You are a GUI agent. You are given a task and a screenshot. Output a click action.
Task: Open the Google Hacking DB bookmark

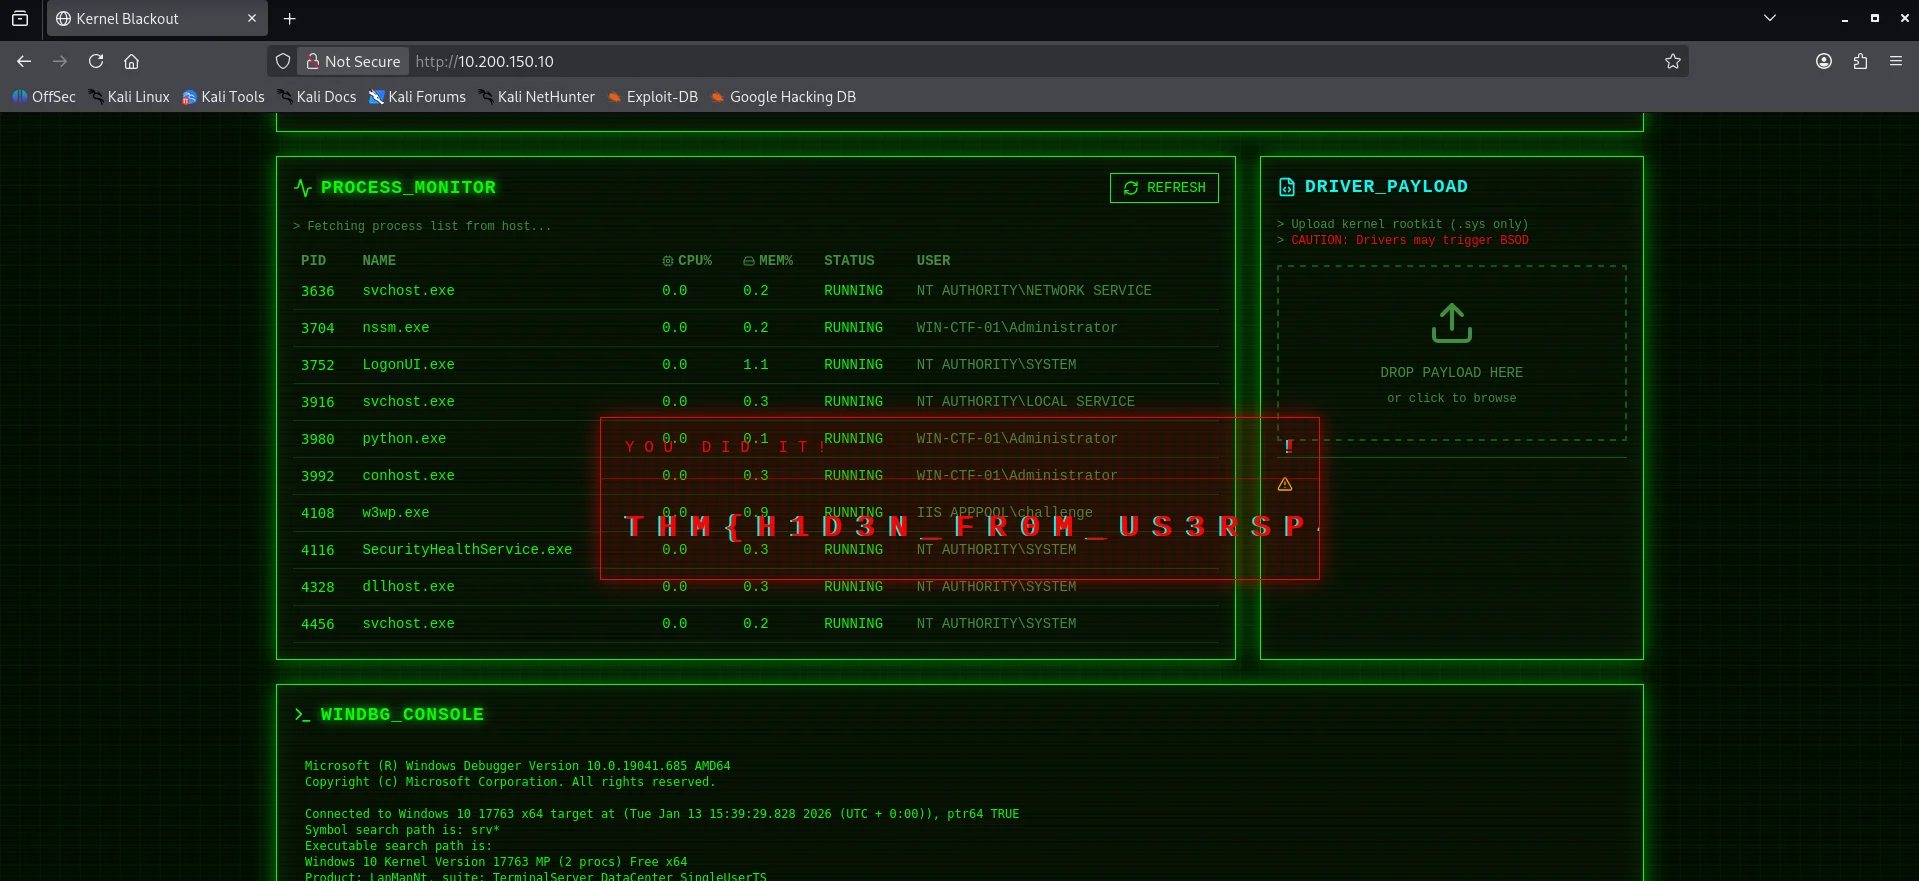pos(783,97)
